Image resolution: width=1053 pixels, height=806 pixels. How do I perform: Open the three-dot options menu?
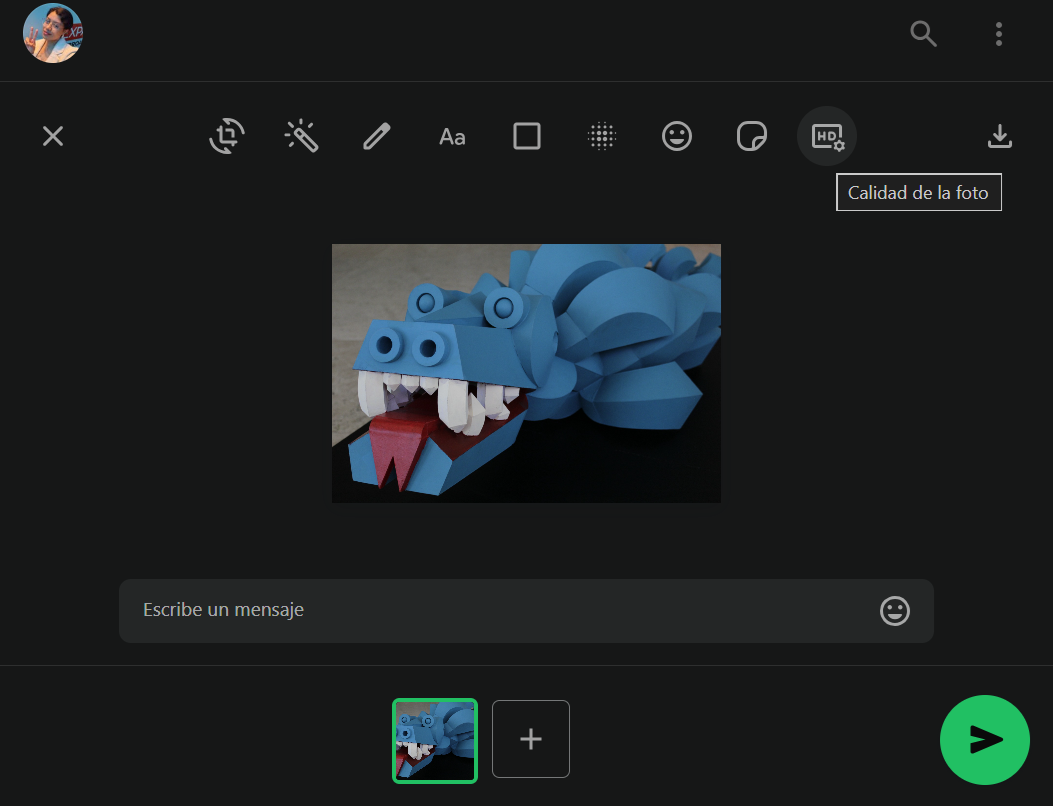coord(998,34)
